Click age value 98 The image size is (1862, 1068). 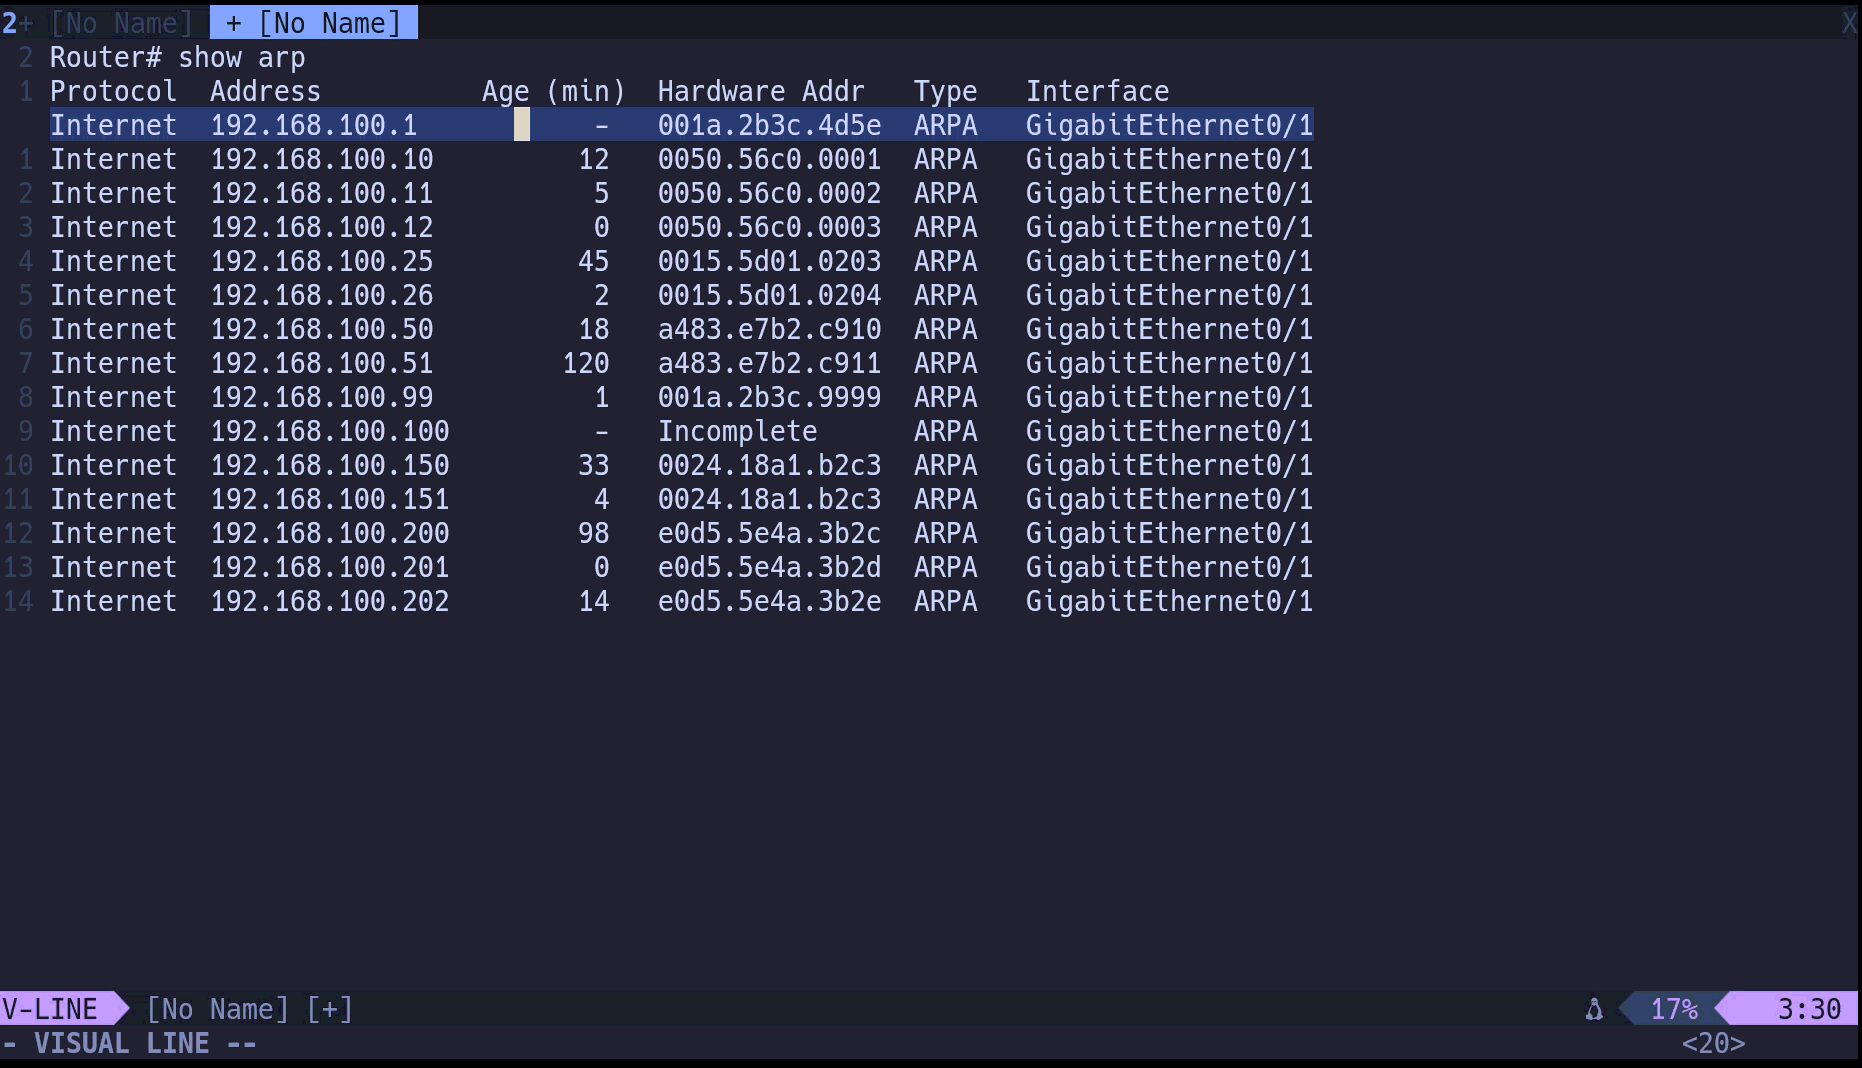[x=594, y=533]
